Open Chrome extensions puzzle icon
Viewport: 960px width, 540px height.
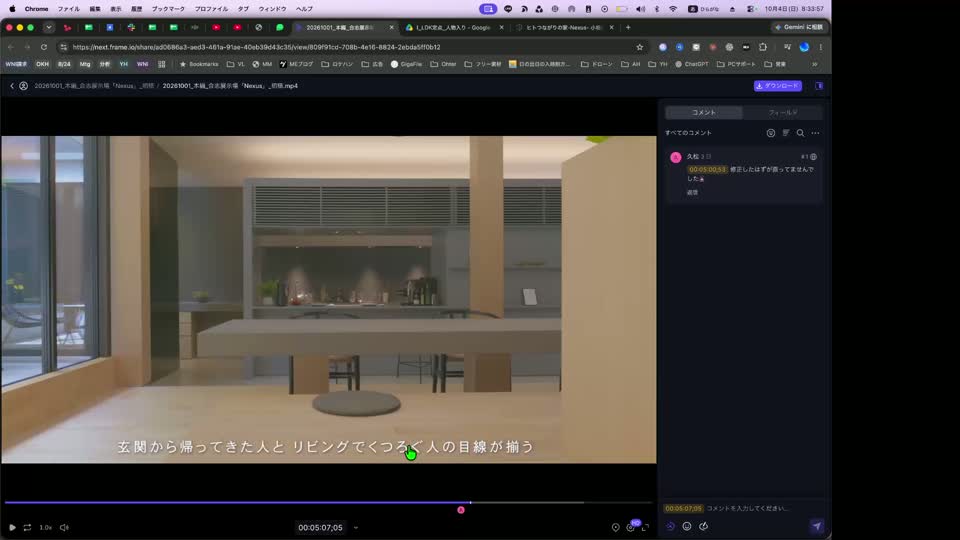pyautogui.click(x=763, y=47)
